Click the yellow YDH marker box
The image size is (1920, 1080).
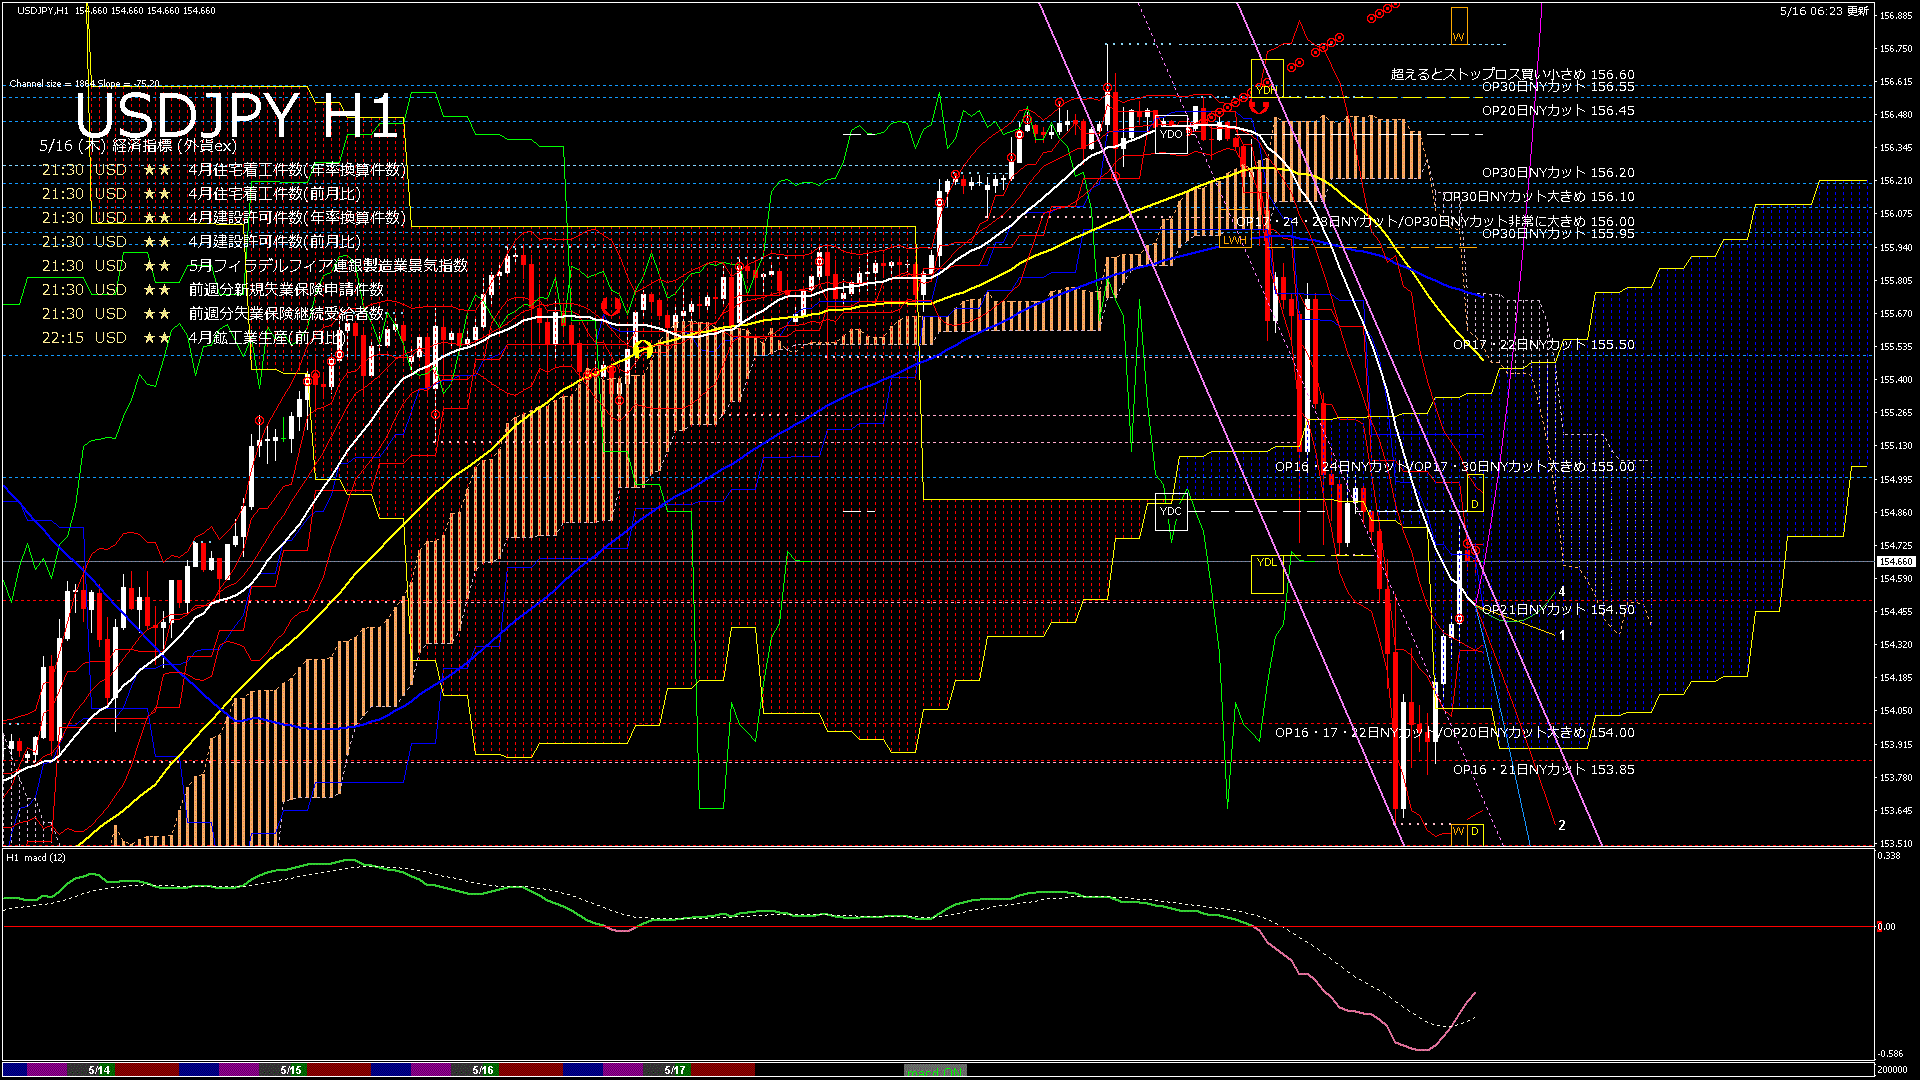point(1266,79)
